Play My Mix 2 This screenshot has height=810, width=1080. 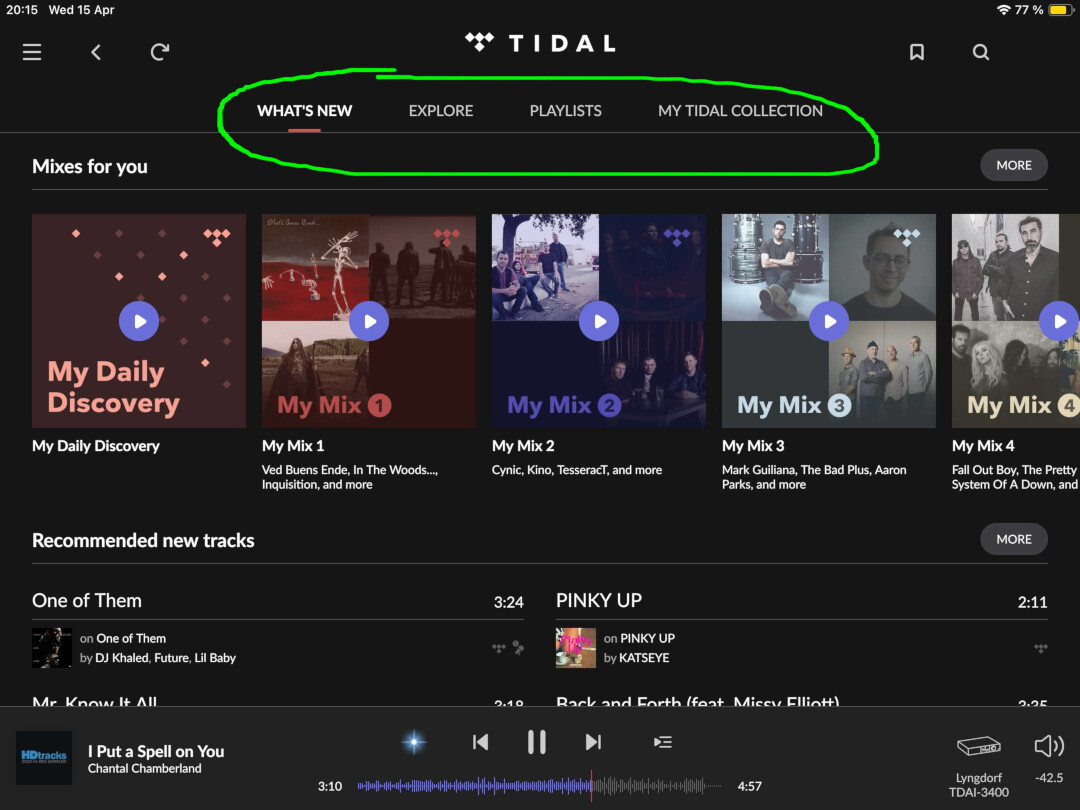[x=599, y=321]
